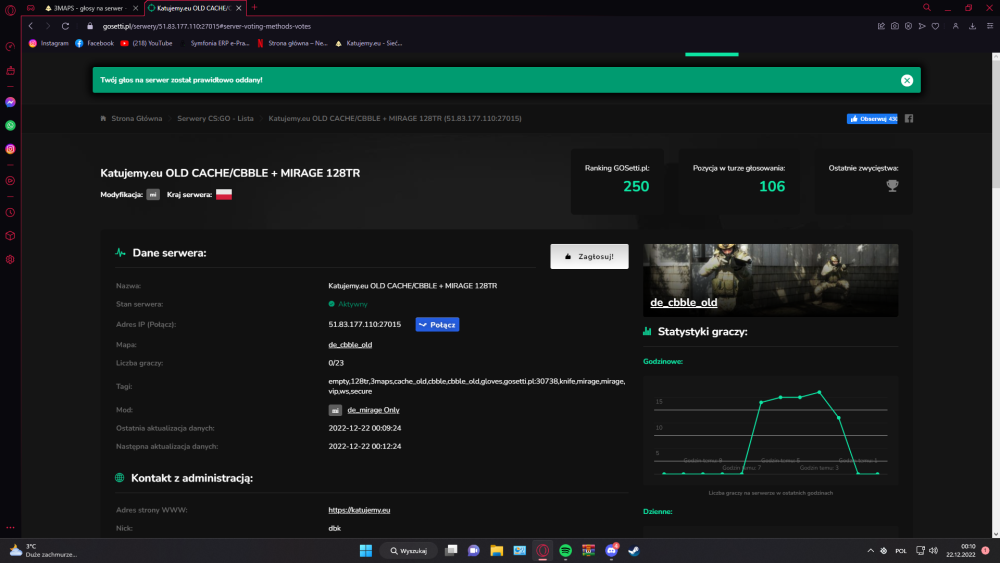
Task: Open History clock icon in the sidebar
Action: click(10, 213)
